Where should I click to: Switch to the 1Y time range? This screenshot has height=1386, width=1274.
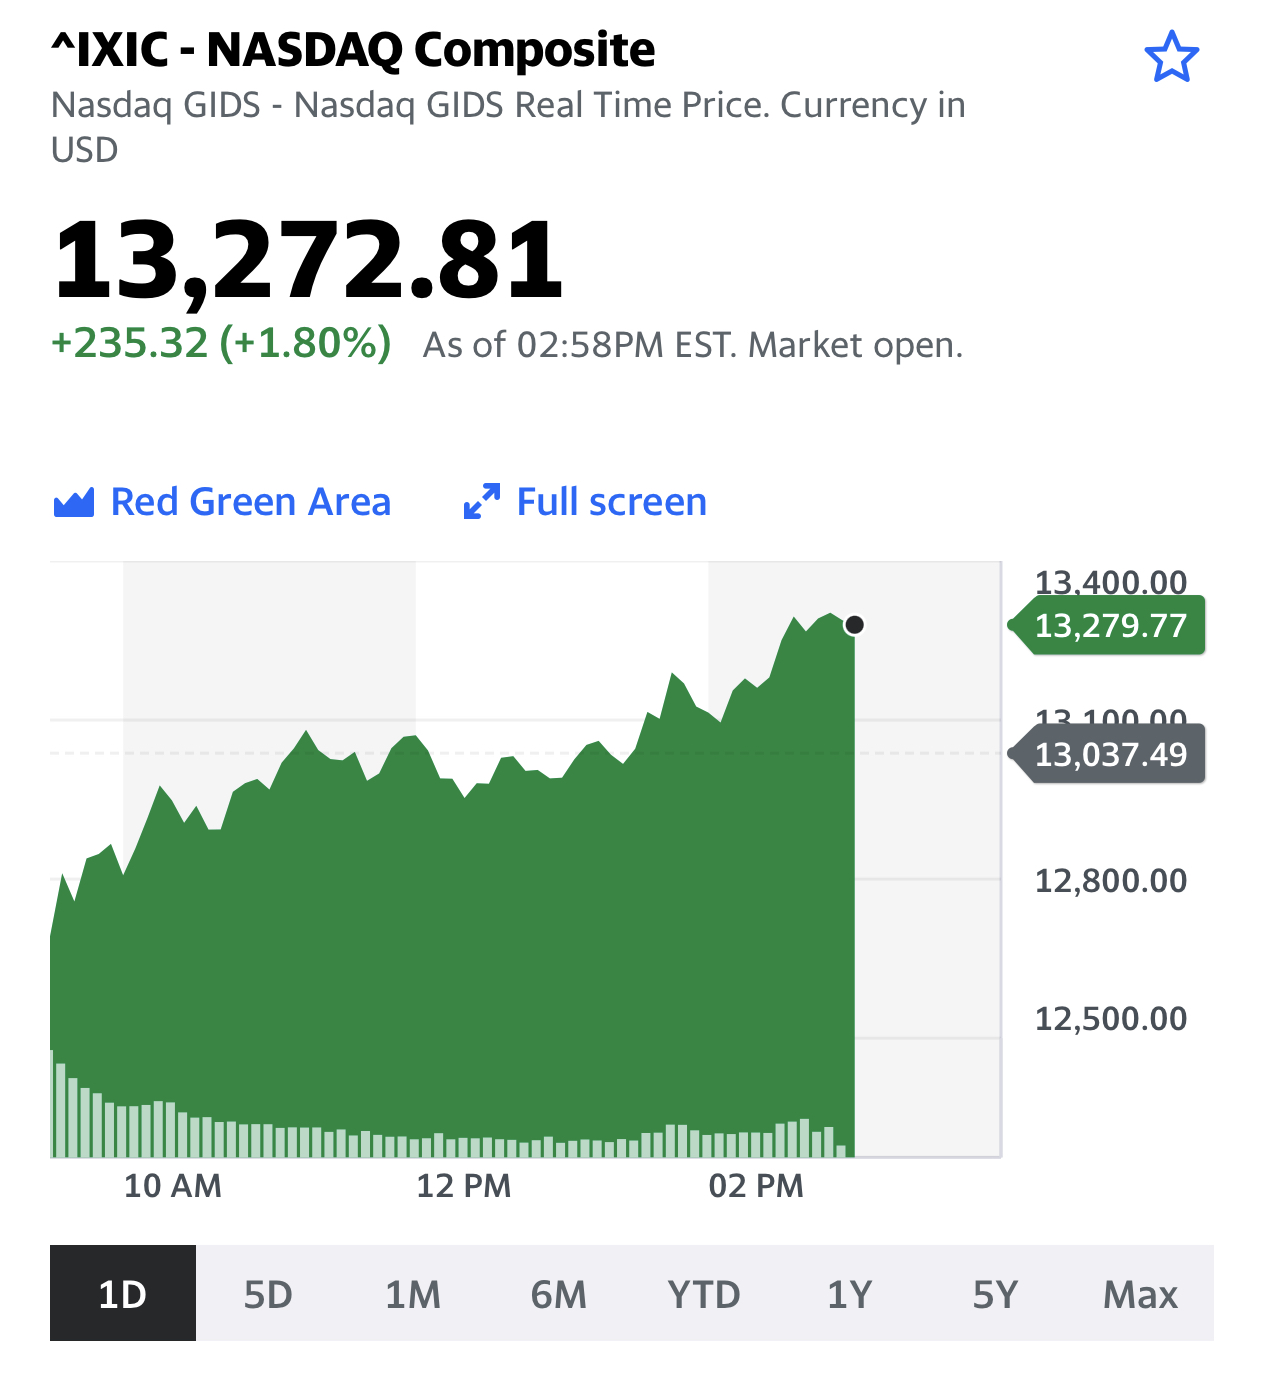coord(850,1293)
